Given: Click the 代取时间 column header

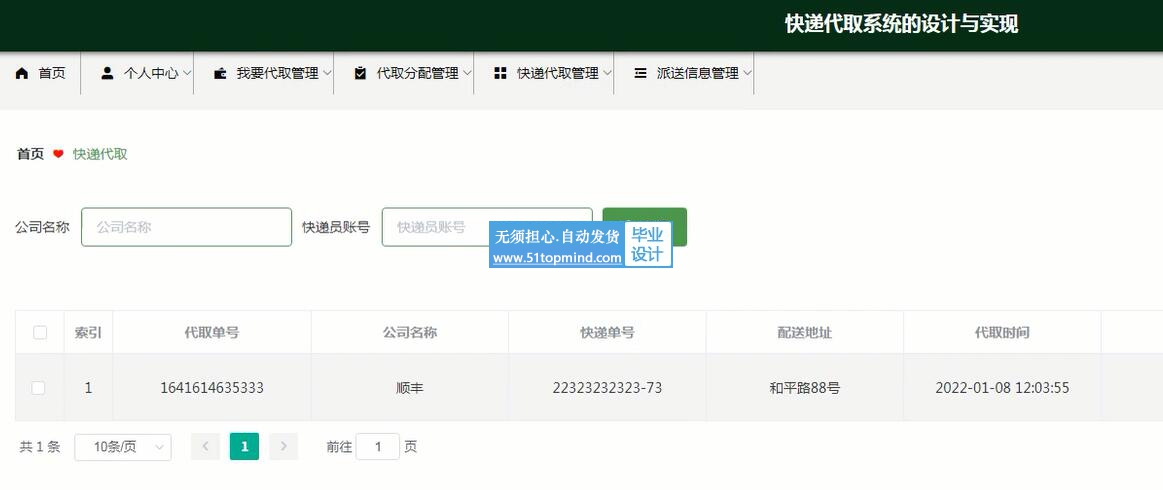Looking at the screenshot, I should point(1002,333).
